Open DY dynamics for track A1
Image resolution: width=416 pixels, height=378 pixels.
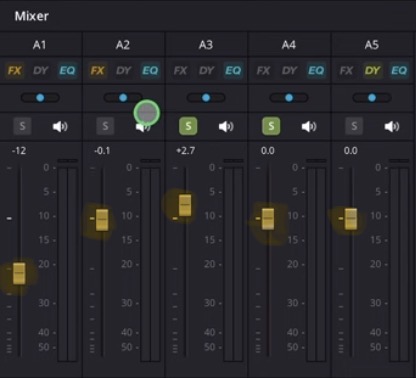[x=41, y=70]
